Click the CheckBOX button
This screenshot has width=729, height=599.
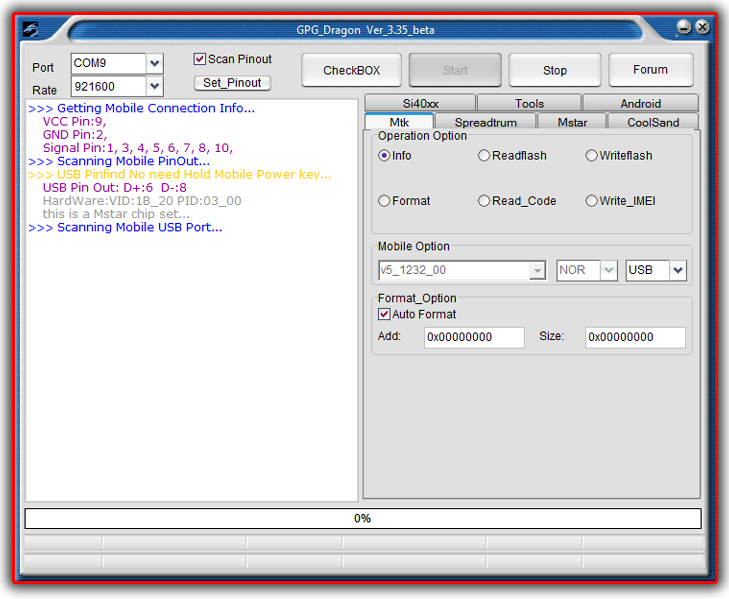coord(351,70)
